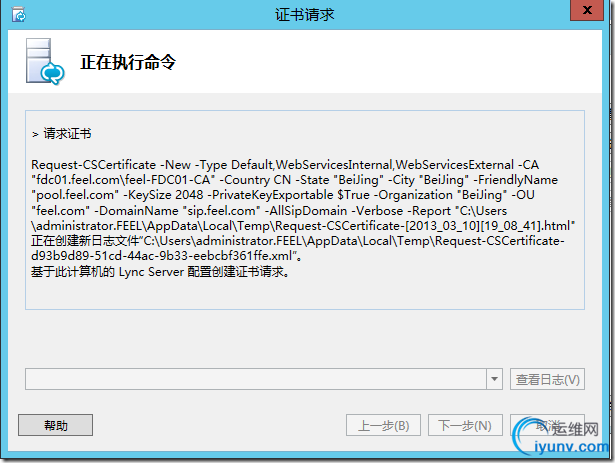The width and height of the screenshot is (615, 463).
Task: Click the \administrator.FEEL html report path line
Action: pyautogui.click(x=303, y=226)
